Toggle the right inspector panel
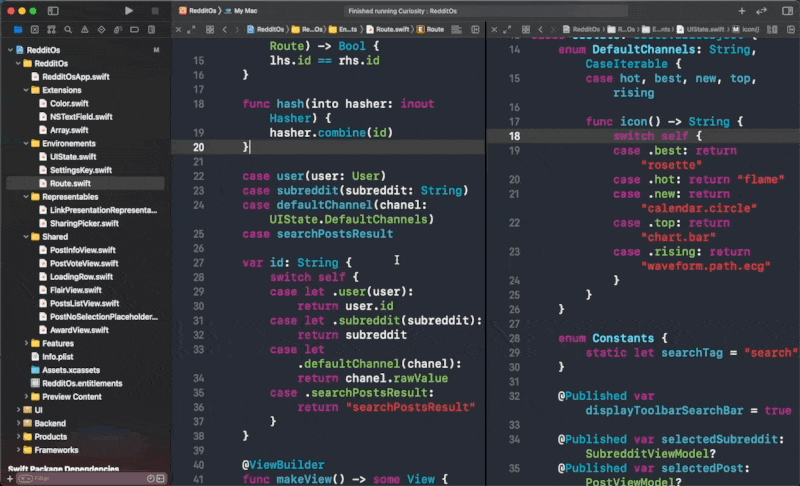The width and height of the screenshot is (800, 486). (786, 10)
